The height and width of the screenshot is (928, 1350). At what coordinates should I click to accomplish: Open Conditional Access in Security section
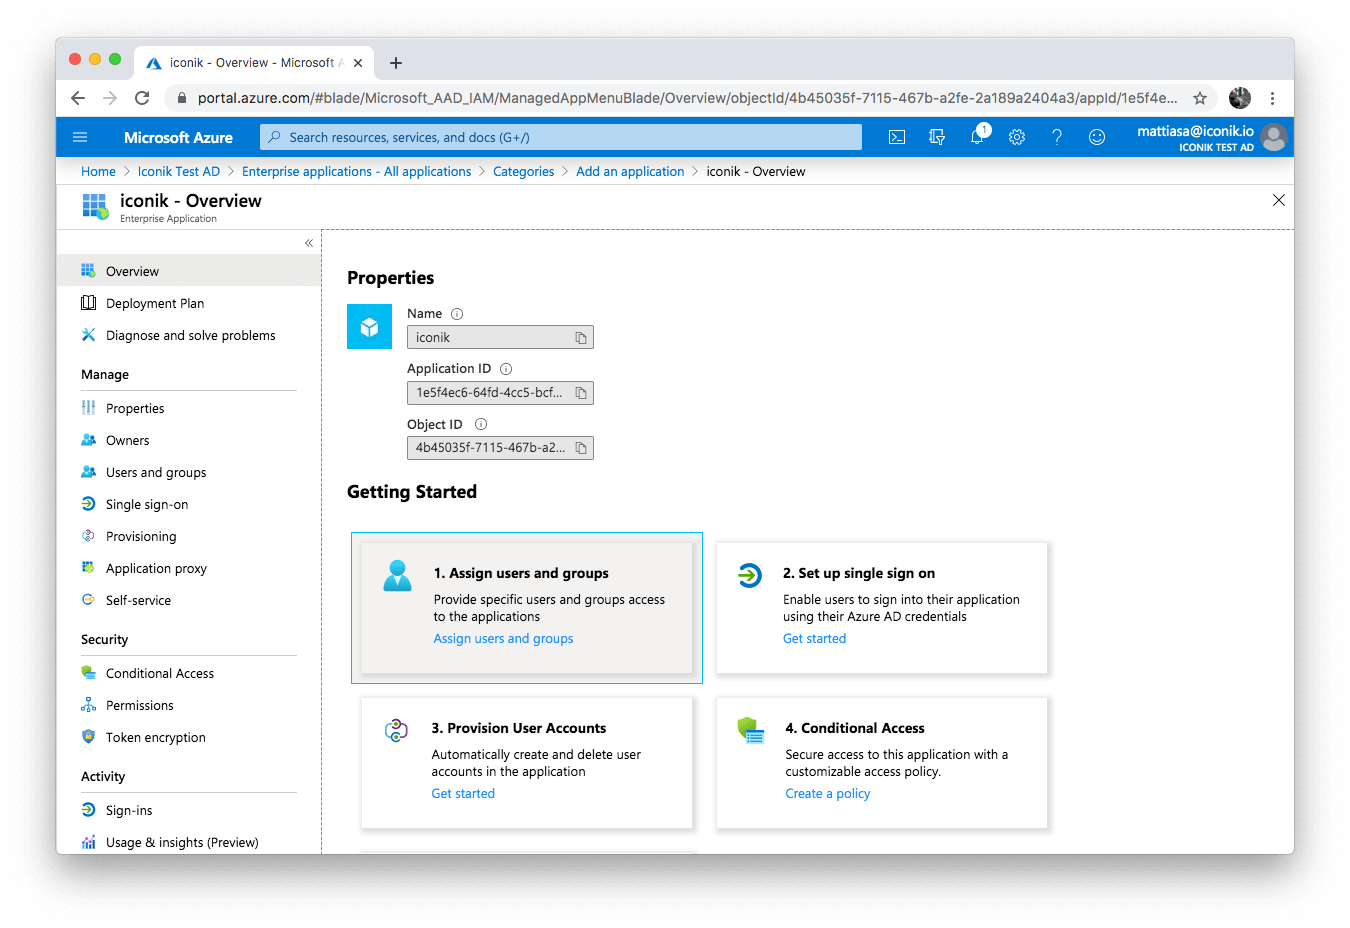160,674
